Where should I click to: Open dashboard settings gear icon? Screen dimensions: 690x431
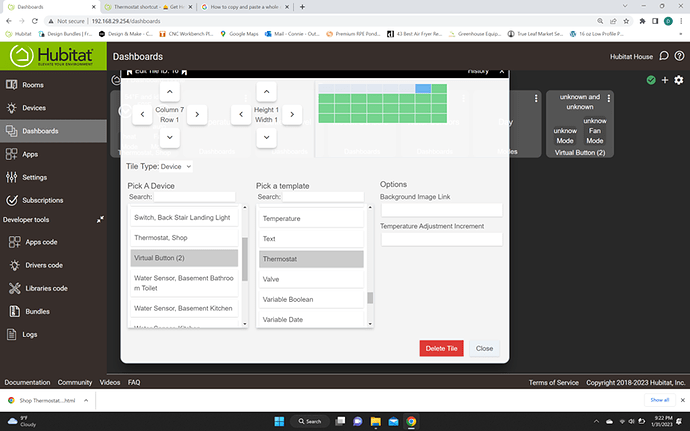679,80
